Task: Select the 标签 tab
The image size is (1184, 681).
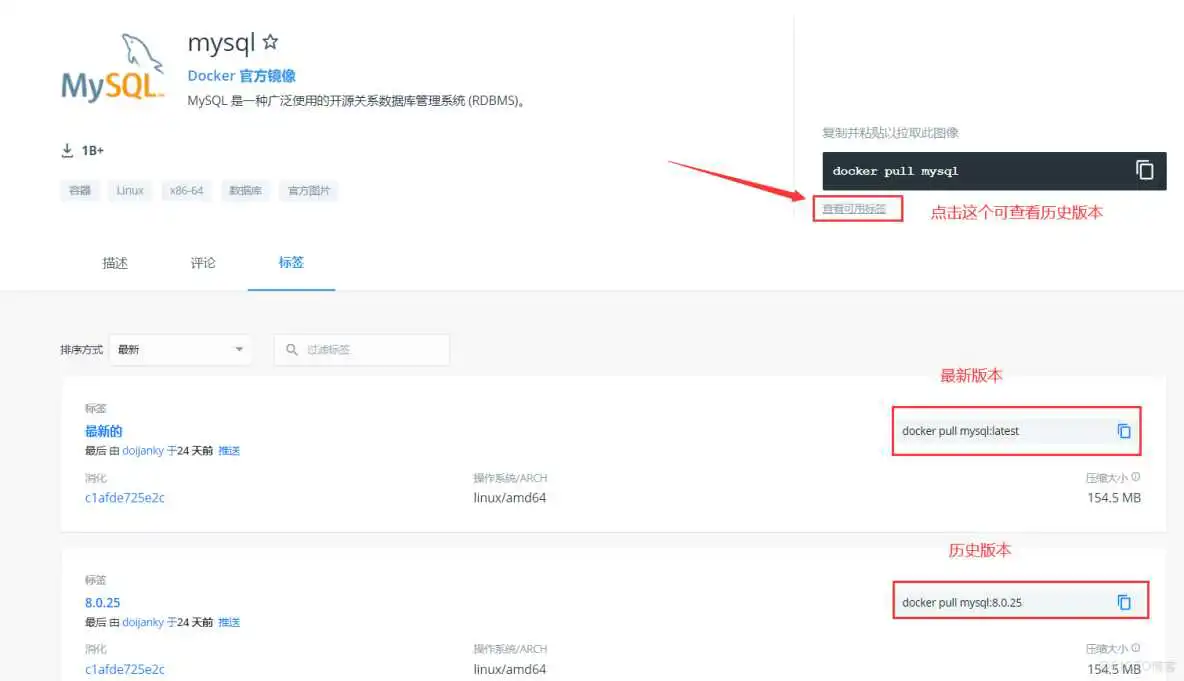Action: [290, 263]
